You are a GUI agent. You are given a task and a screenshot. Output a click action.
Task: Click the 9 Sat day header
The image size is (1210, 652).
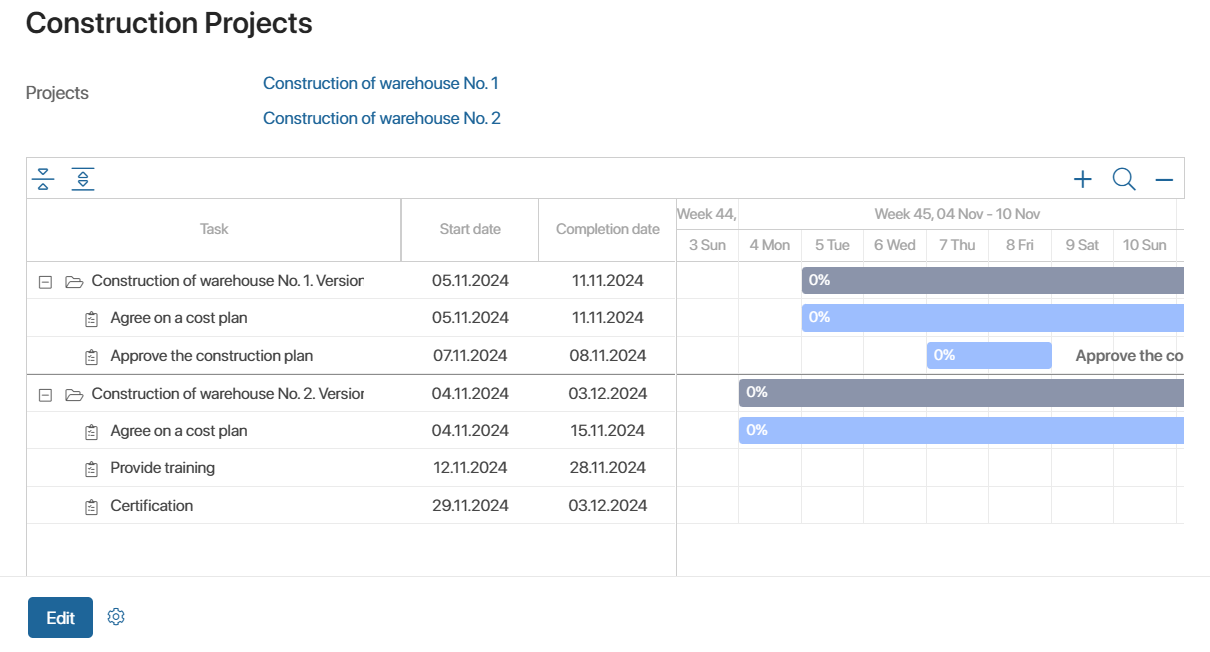pos(1082,245)
